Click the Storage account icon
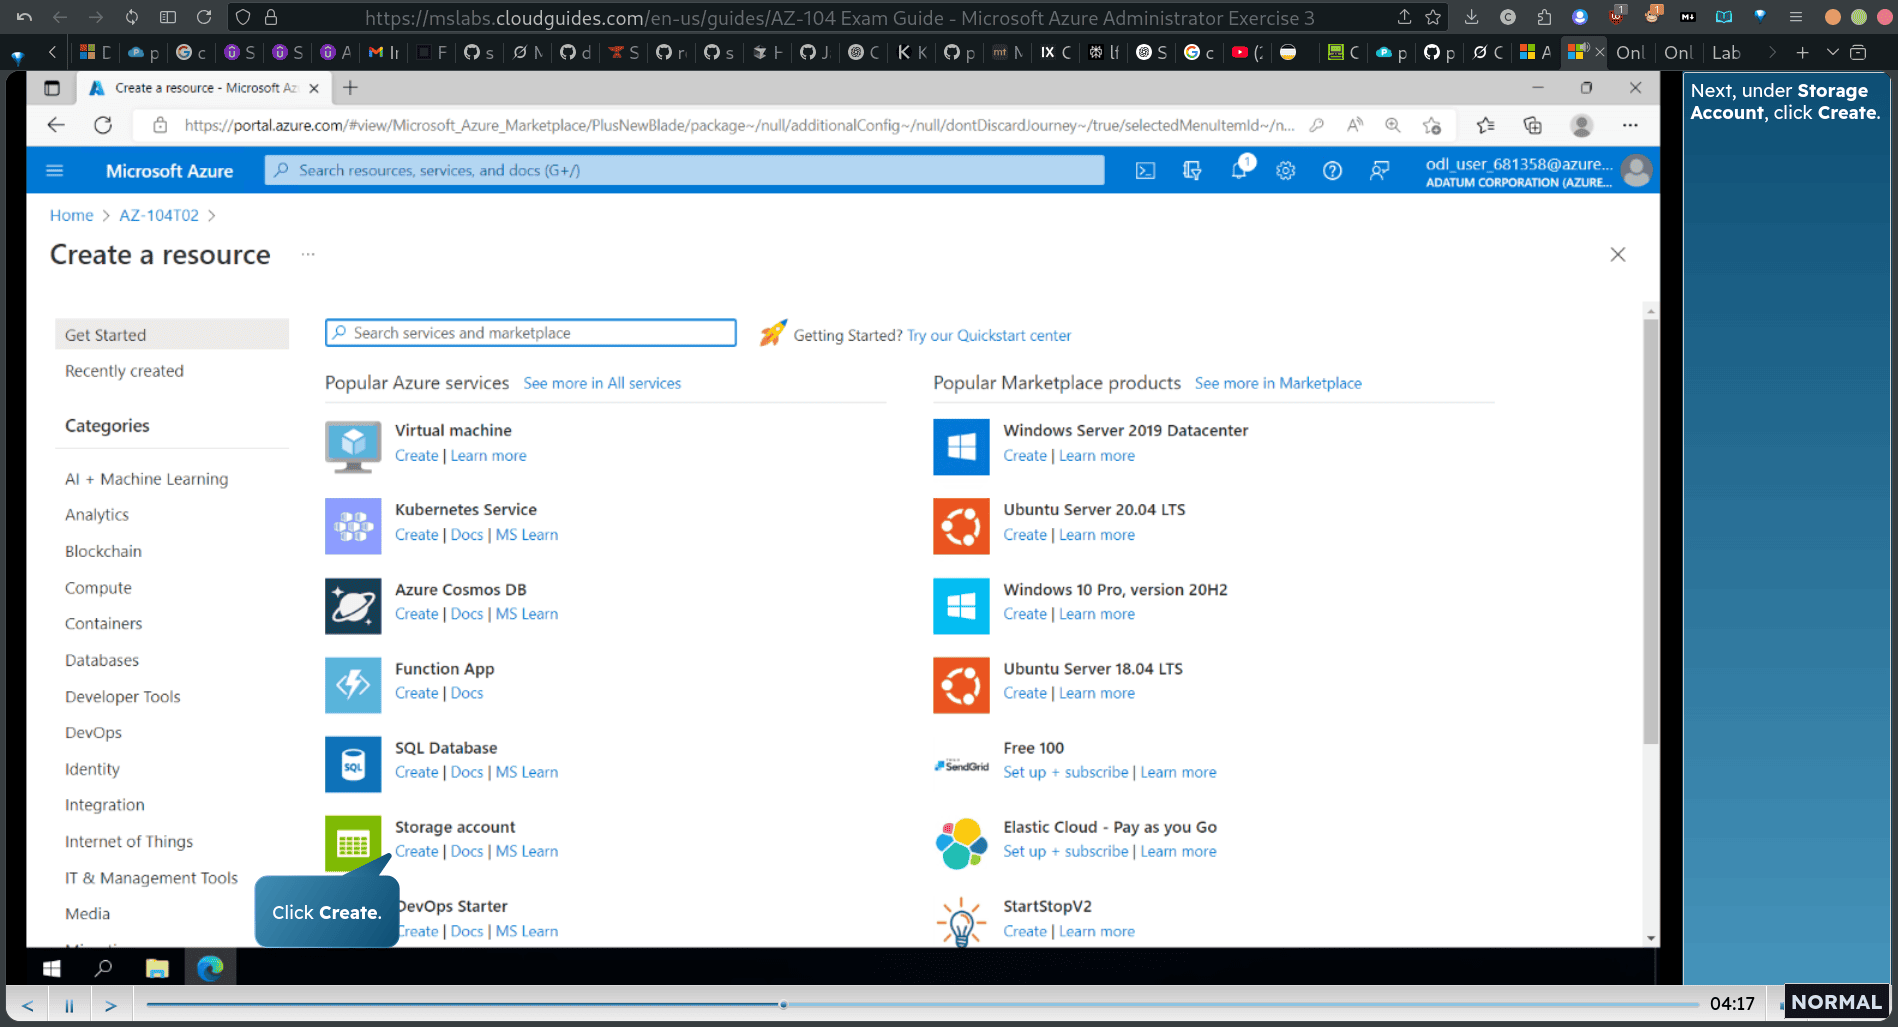This screenshot has height=1027, width=1898. click(353, 843)
